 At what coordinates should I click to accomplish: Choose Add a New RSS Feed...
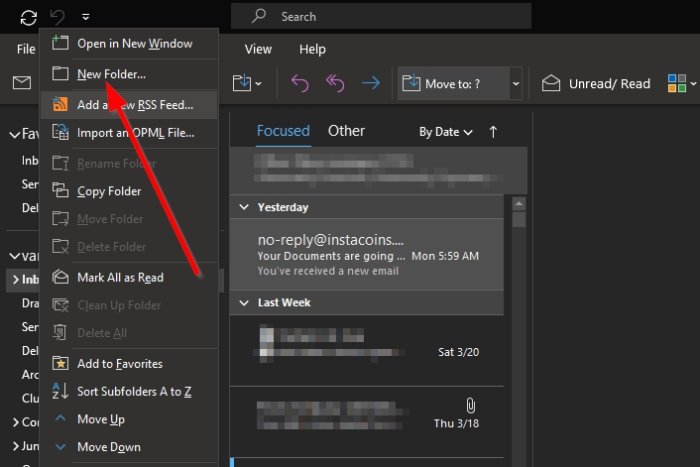click(129, 105)
